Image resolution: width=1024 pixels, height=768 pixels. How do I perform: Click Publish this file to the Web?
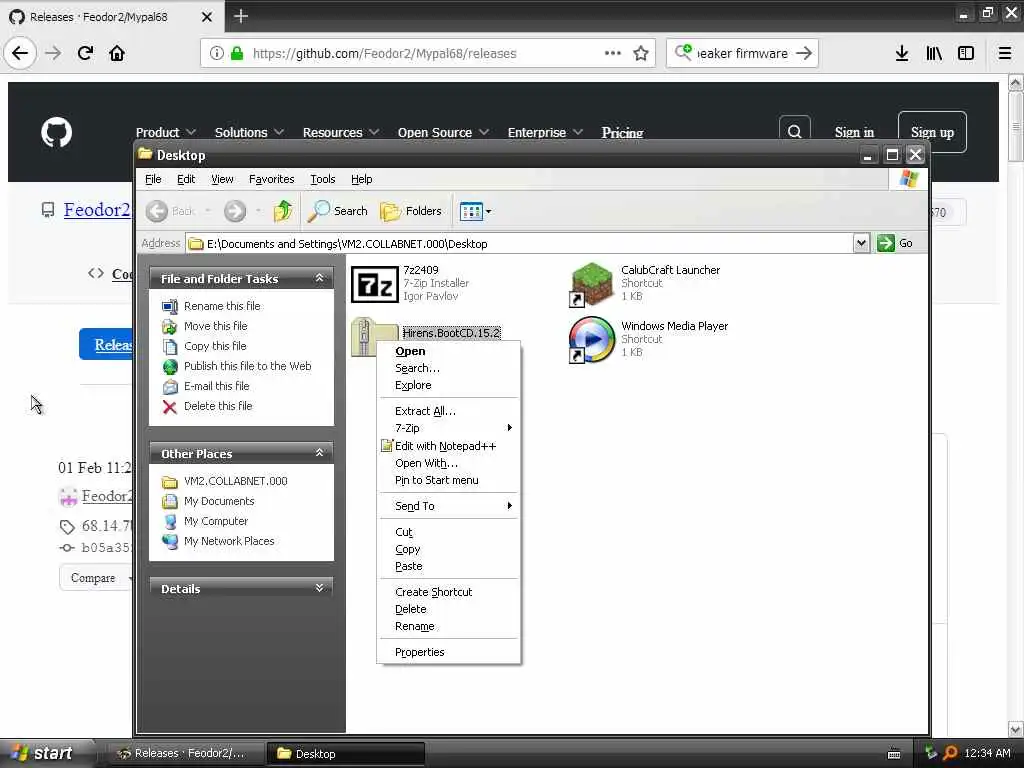tap(248, 366)
